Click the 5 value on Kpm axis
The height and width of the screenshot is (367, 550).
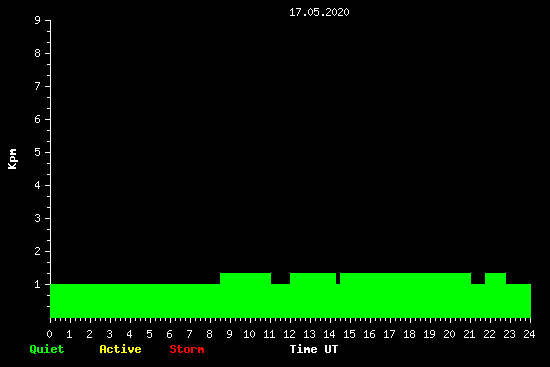pyautogui.click(x=37, y=152)
